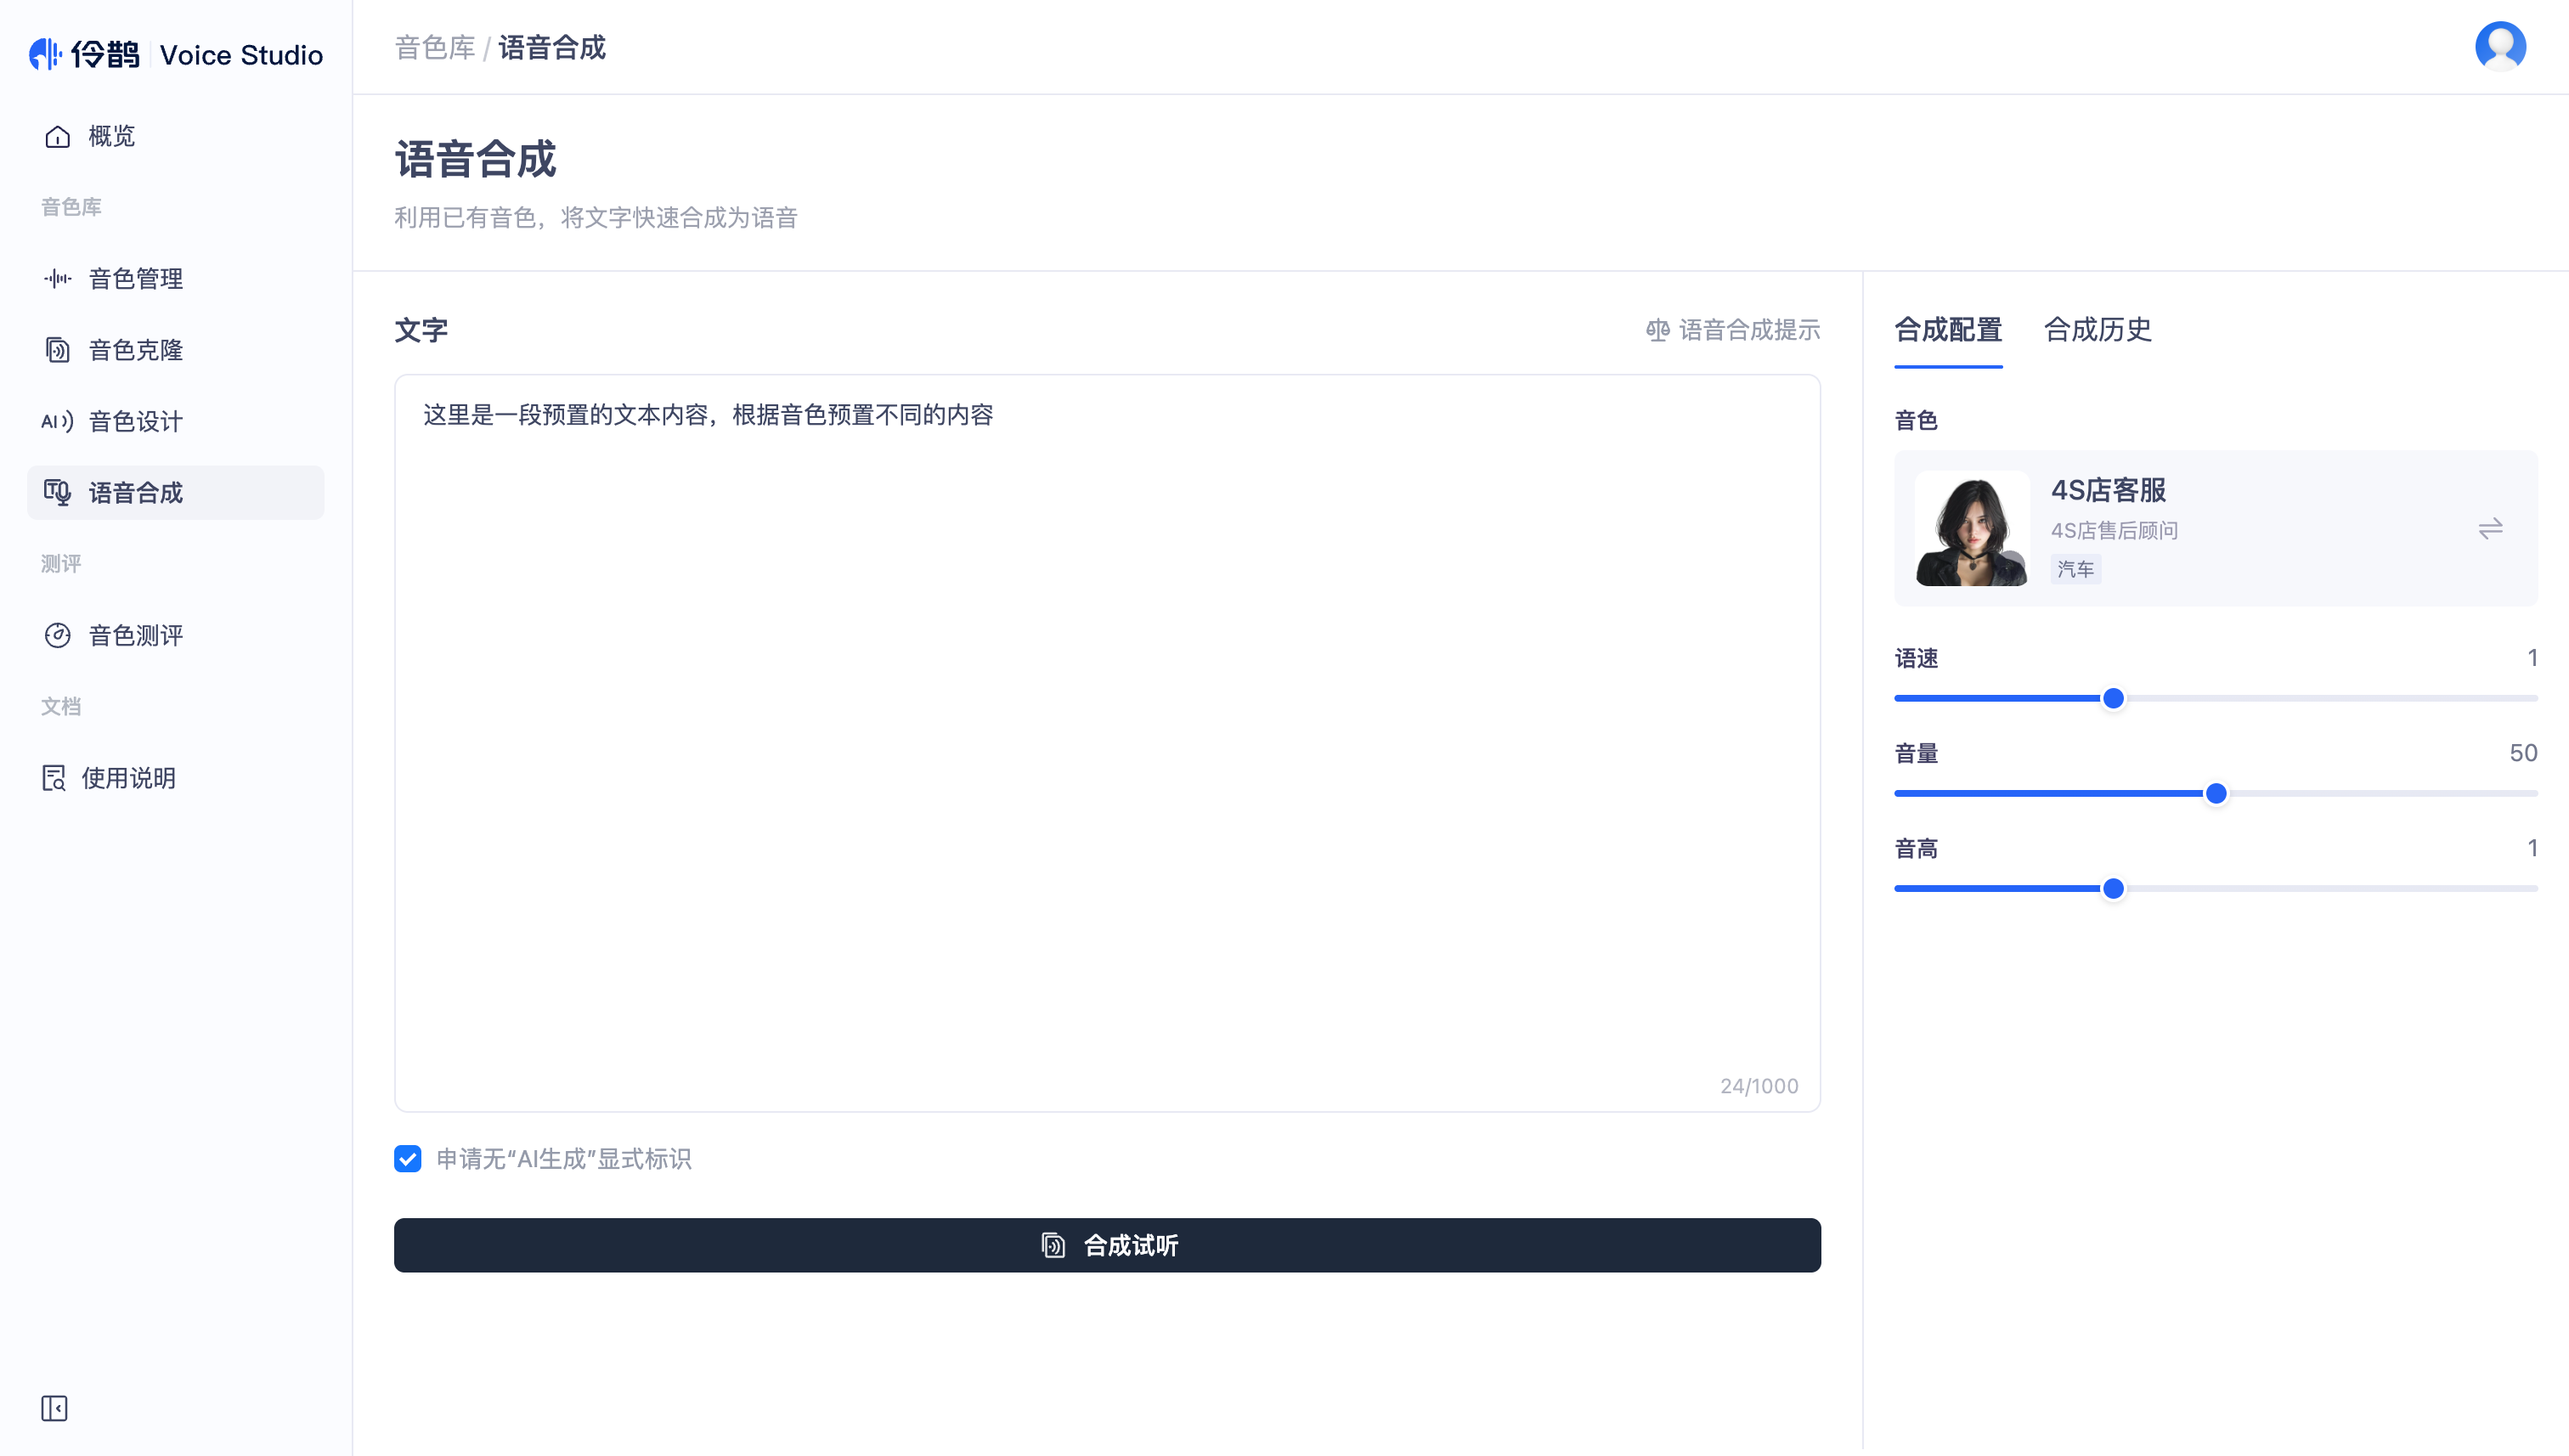This screenshot has width=2569, height=1456.
Task: Click the 合成试听 button
Action: pyautogui.click(x=1107, y=1245)
